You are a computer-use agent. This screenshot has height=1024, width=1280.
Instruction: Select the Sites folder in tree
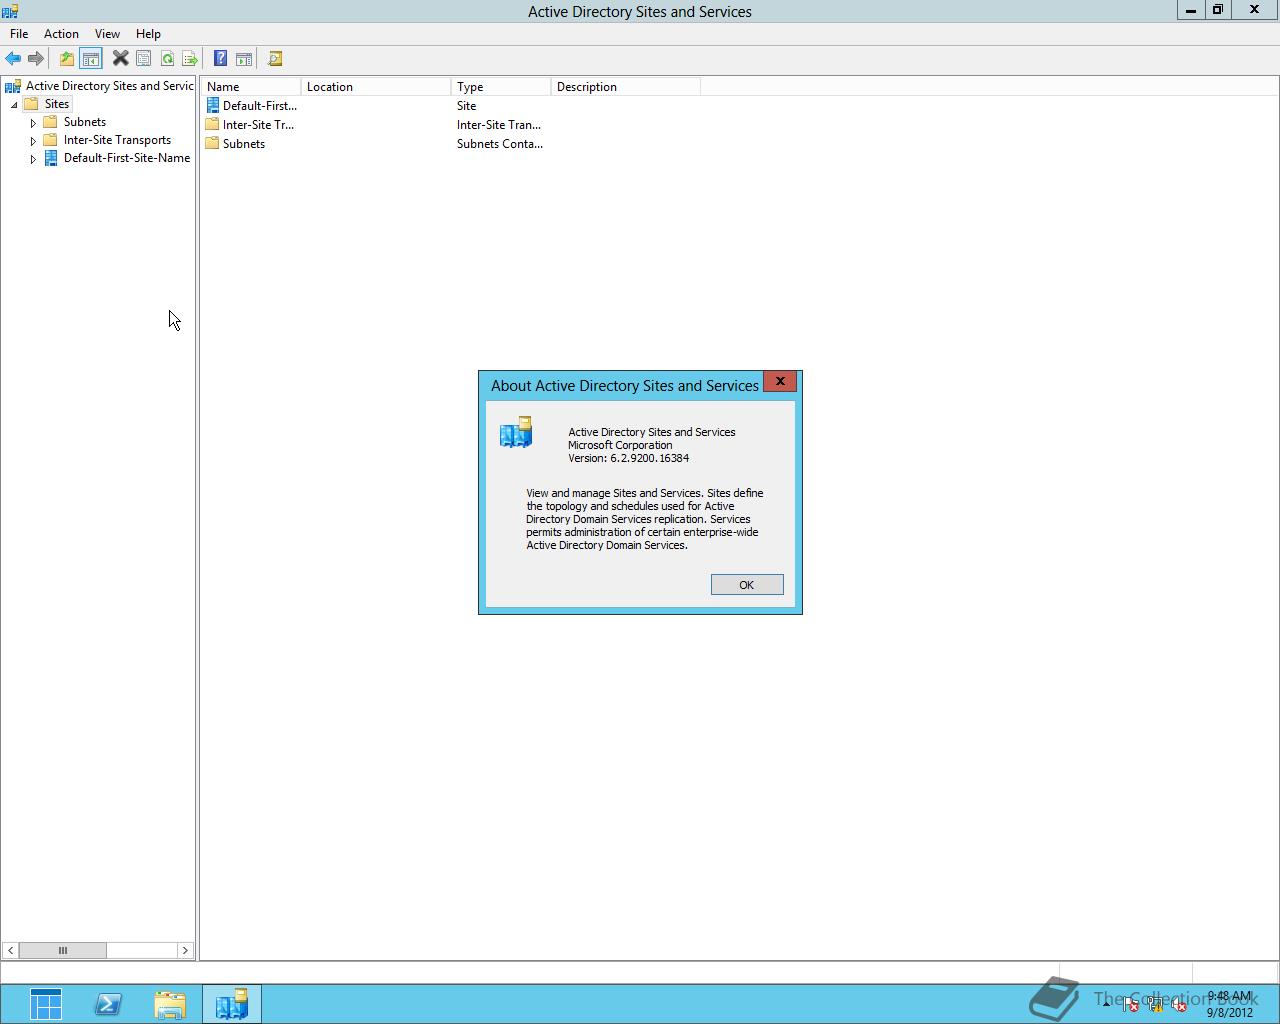[57, 104]
